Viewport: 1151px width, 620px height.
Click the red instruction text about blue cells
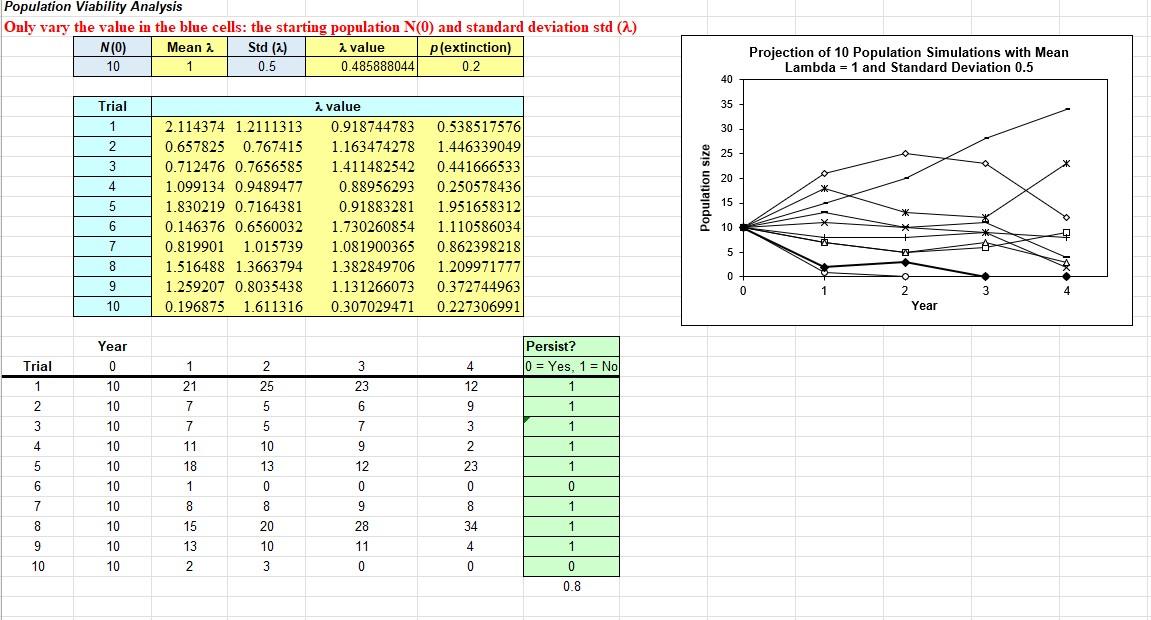320,27
